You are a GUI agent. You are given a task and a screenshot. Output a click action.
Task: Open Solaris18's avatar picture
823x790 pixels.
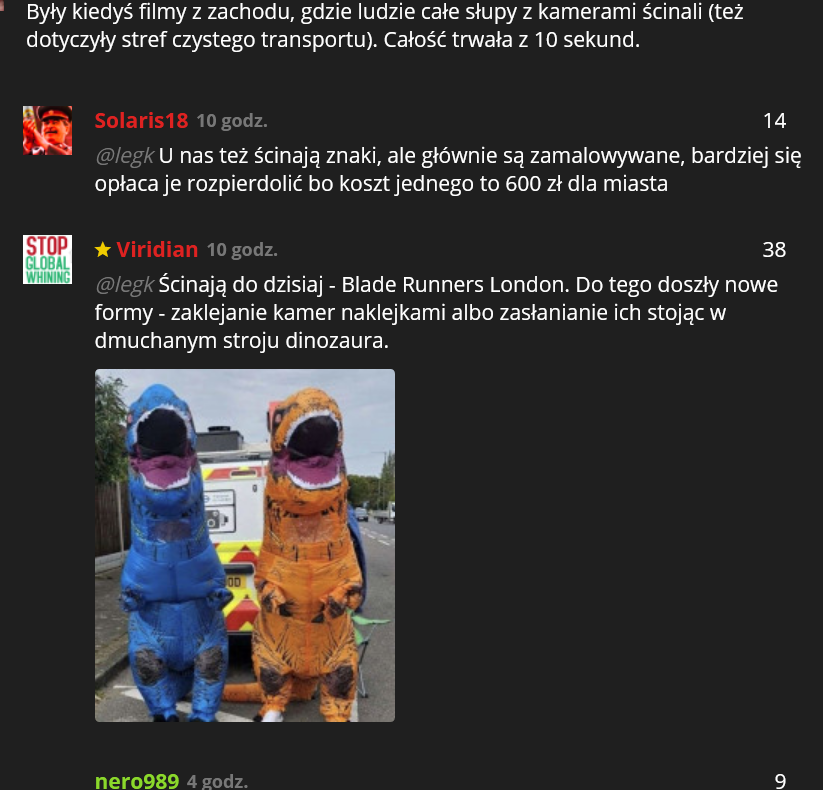pos(47,130)
